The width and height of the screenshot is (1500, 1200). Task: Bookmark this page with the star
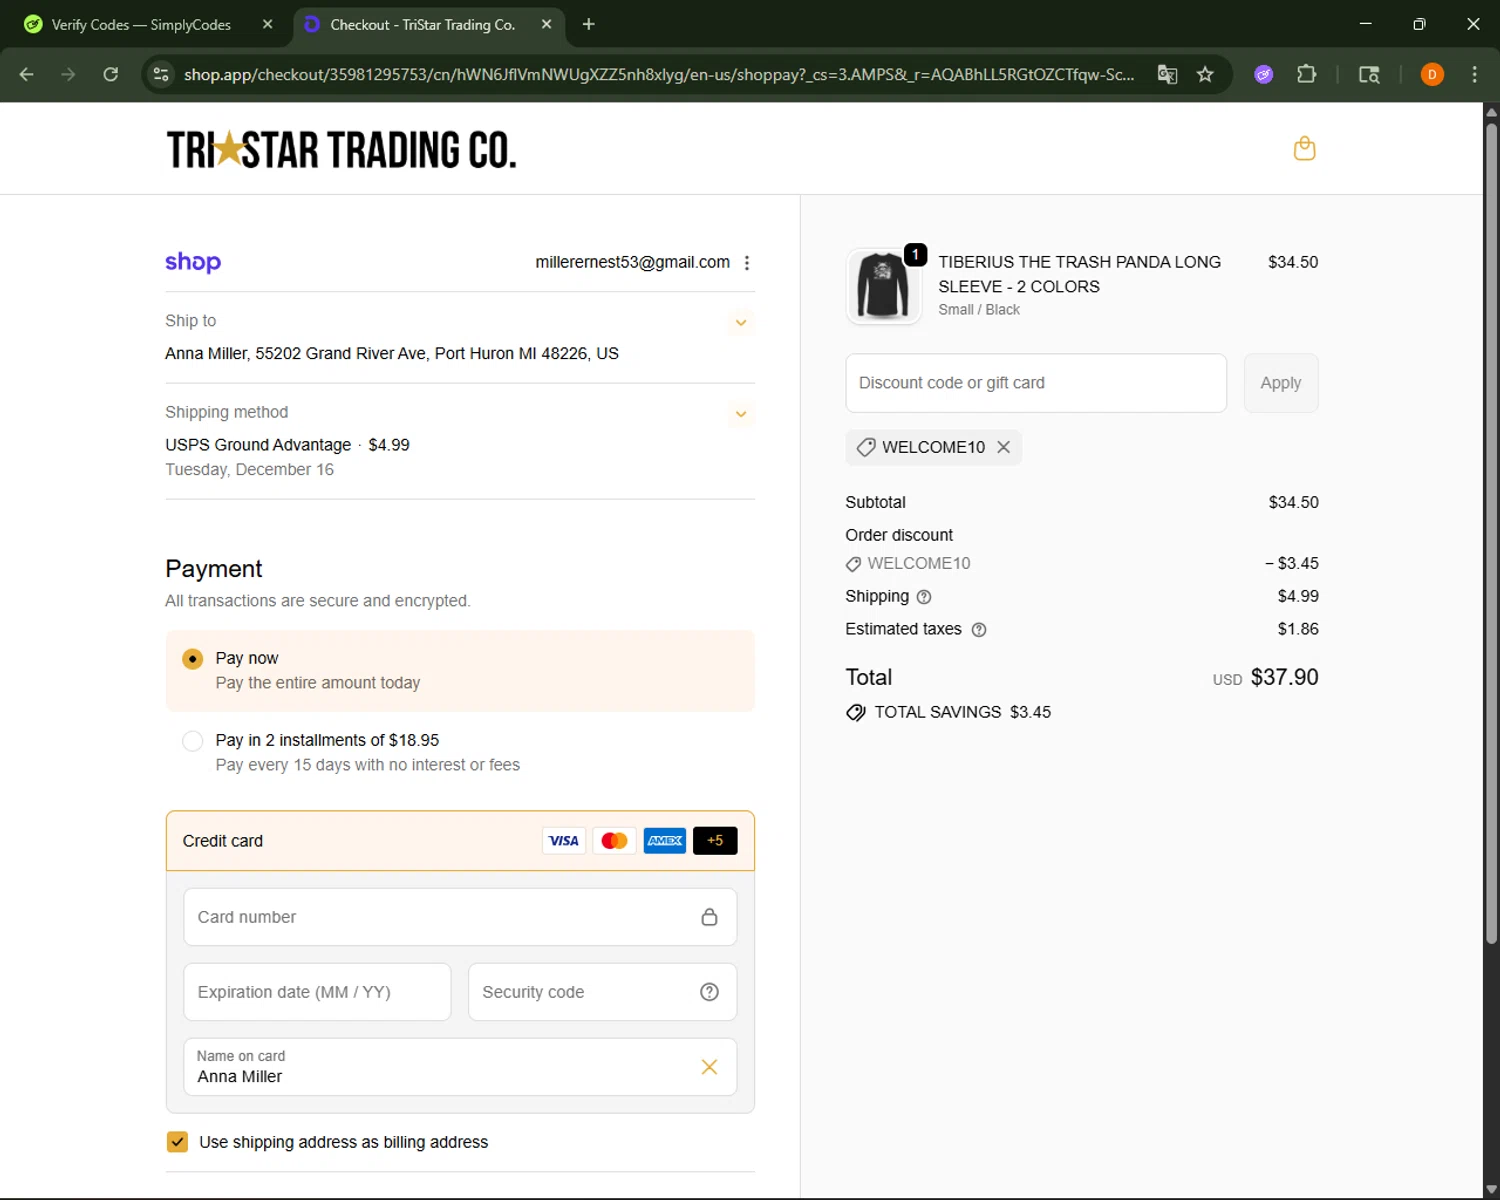(1205, 74)
